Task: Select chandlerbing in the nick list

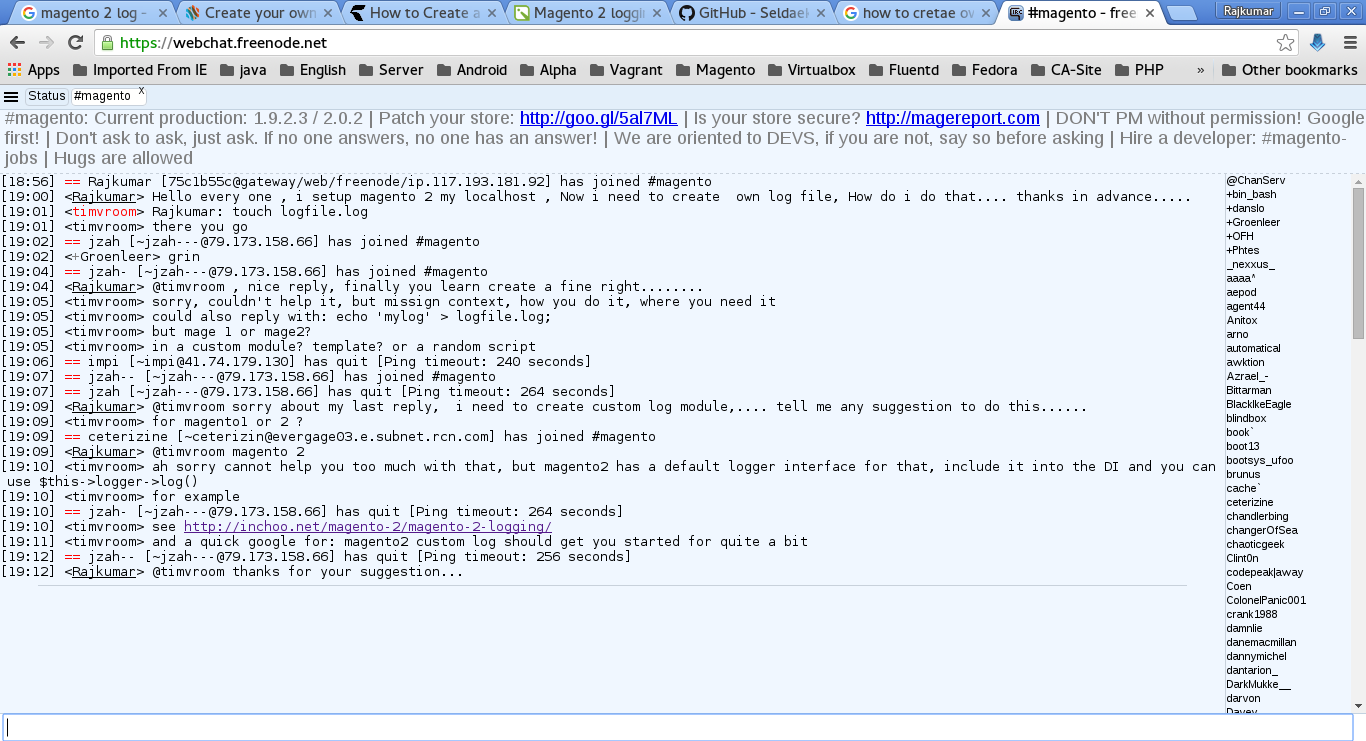Action: (x=1258, y=516)
